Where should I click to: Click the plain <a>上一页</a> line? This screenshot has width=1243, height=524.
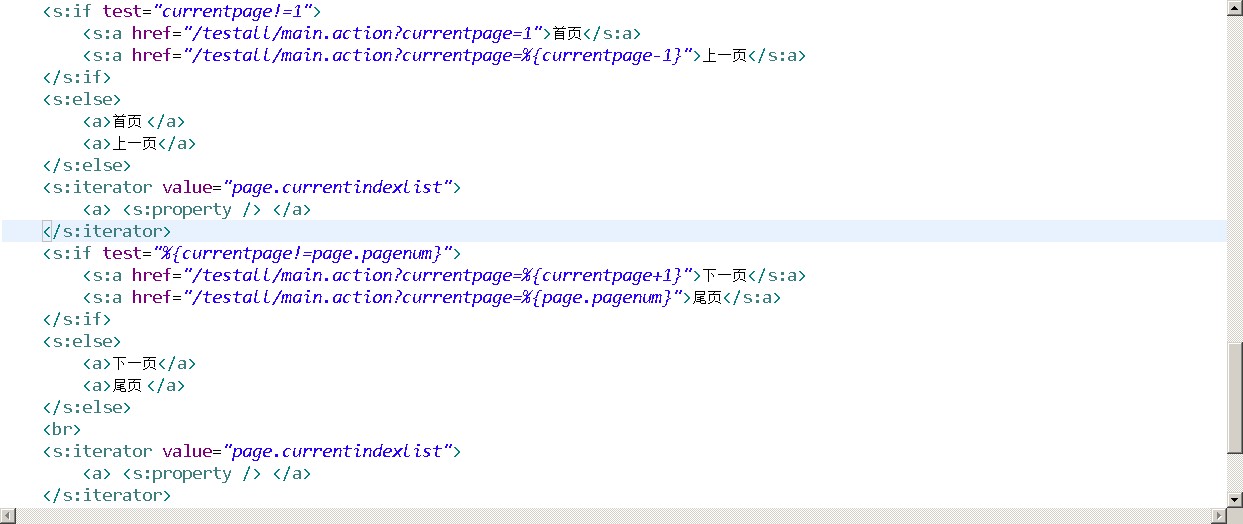click(x=139, y=143)
